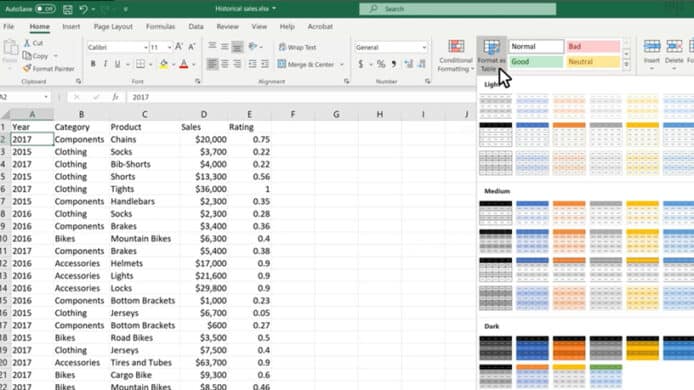Select the black Medium table style thumbnail in first Medium row
Image resolution: width=694 pixels, height=390 pixels.
(496, 213)
